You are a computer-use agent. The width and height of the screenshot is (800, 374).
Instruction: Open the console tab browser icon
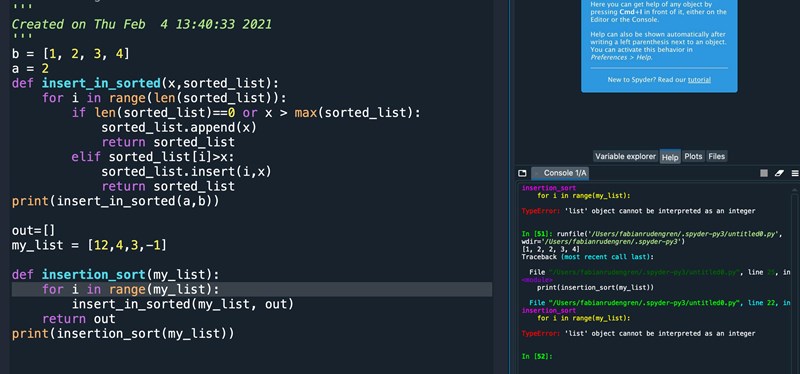point(522,173)
